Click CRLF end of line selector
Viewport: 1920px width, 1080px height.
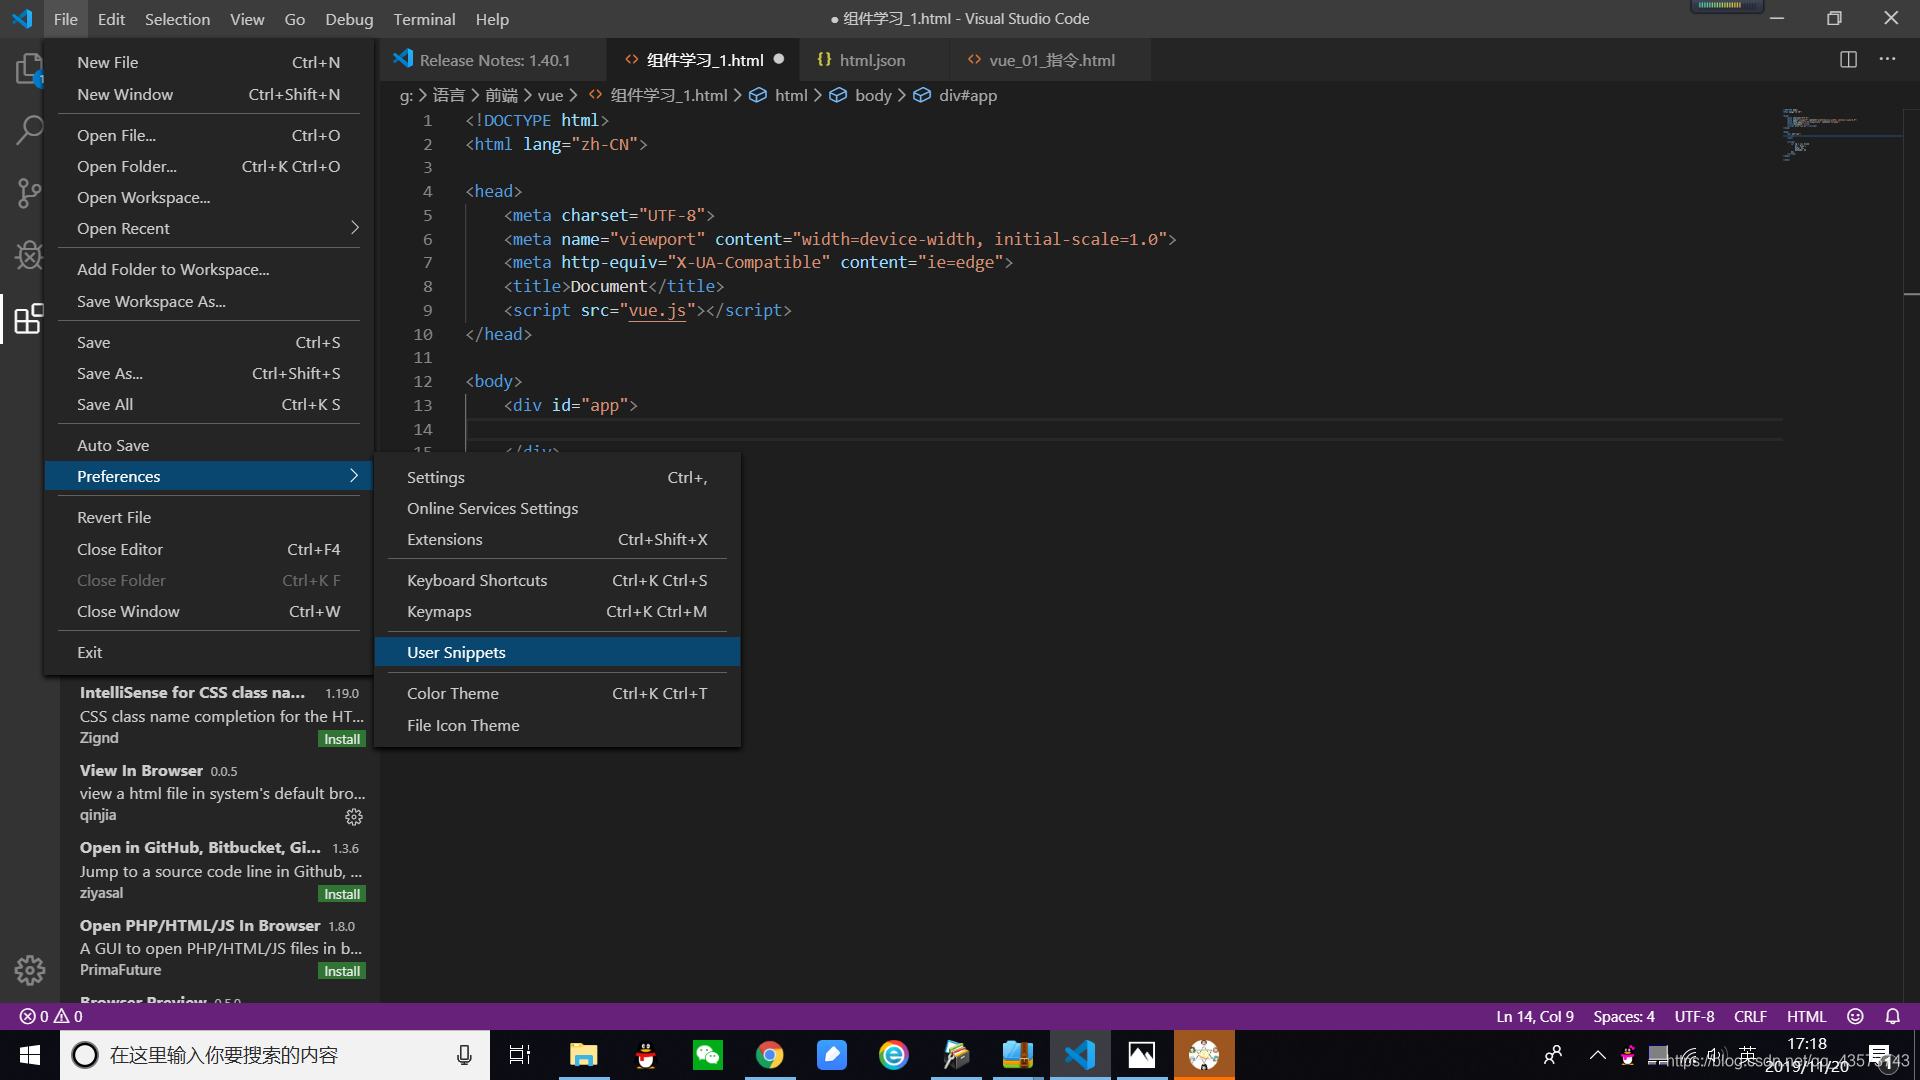(x=1750, y=1016)
